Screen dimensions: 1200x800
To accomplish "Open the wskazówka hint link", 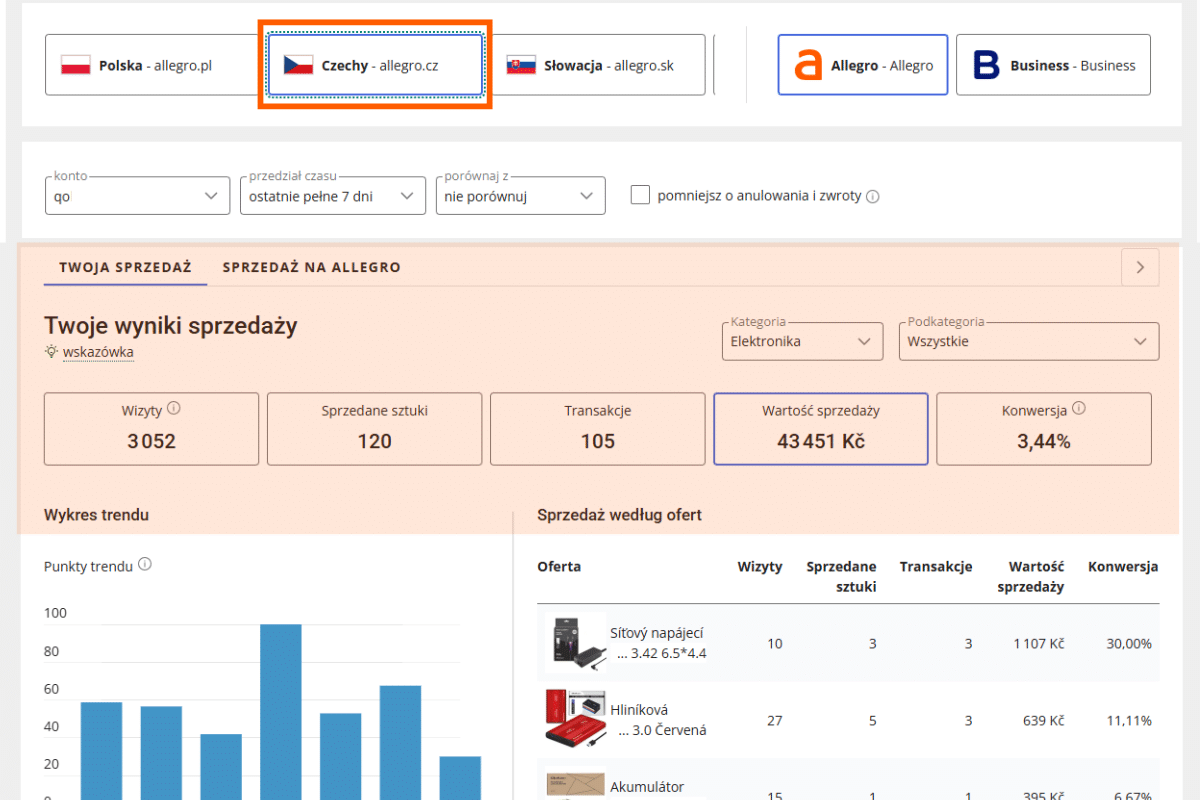I will point(98,352).
